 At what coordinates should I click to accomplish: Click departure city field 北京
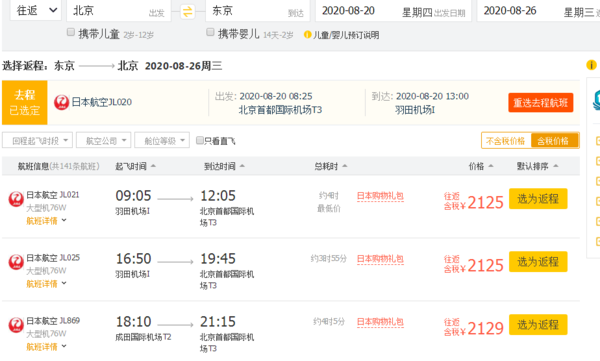tap(119, 11)
